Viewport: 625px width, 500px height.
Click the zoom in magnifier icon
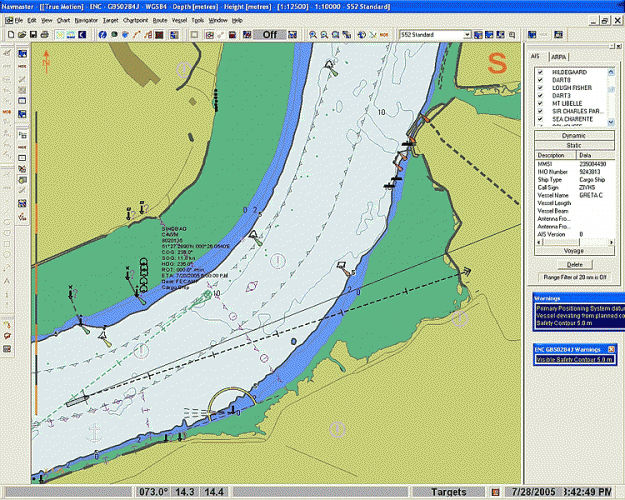pos(313,34)
